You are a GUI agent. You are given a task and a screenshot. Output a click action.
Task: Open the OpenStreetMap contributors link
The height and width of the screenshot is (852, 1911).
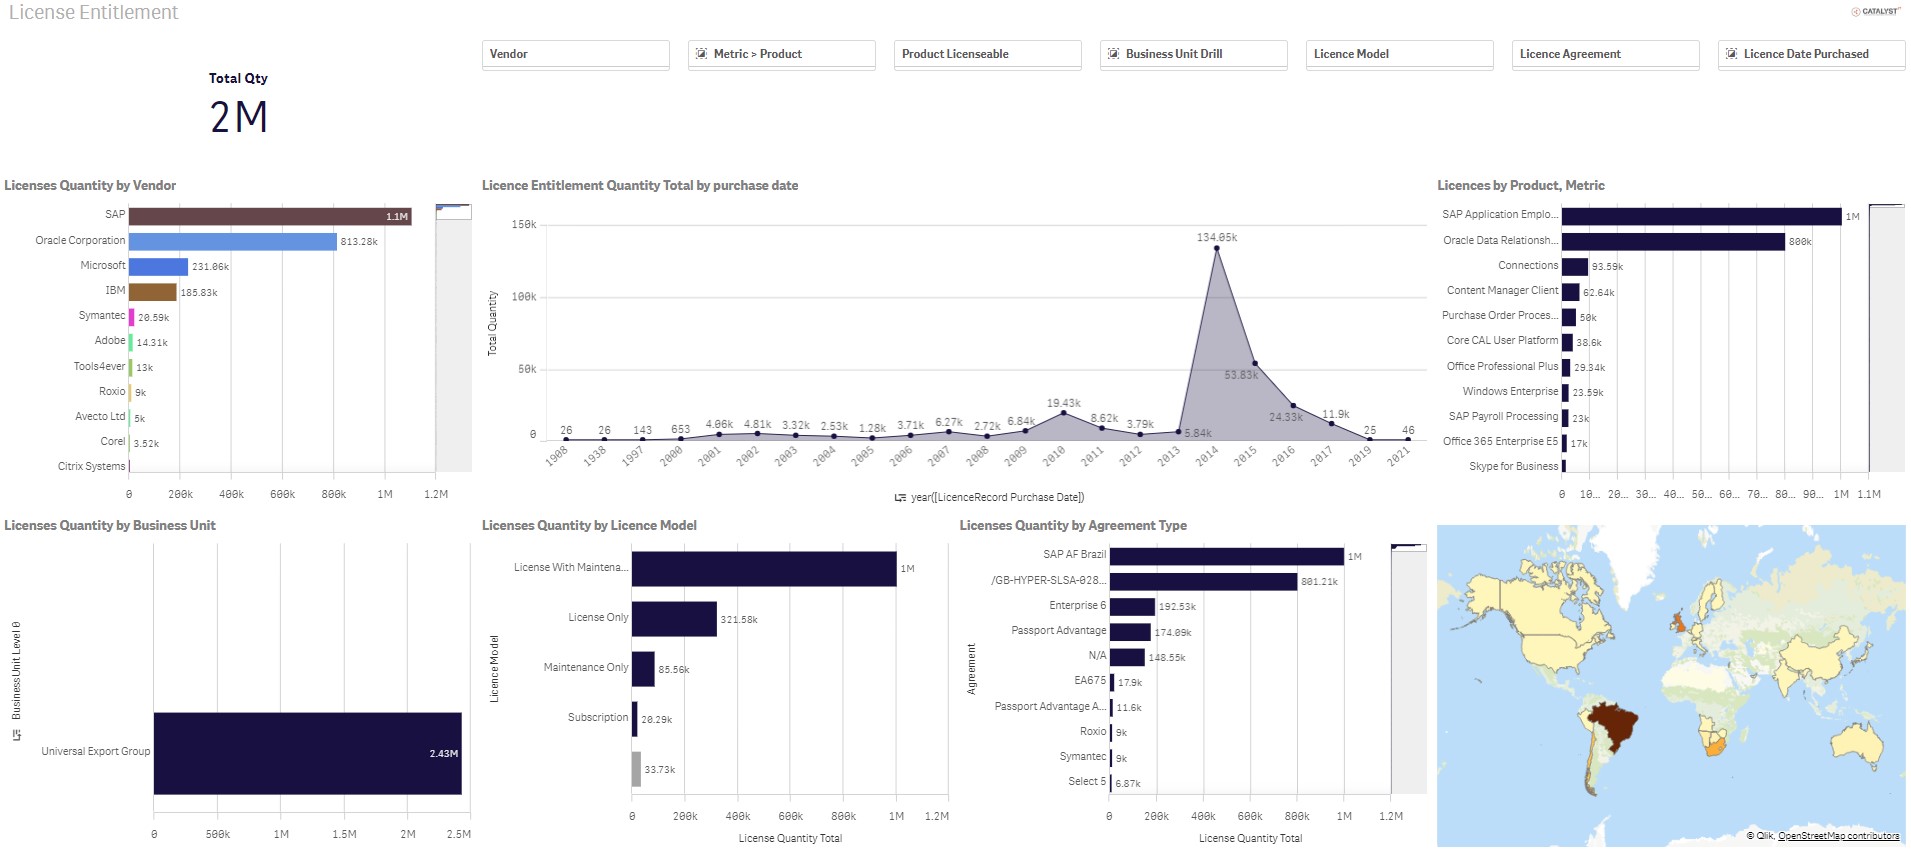click(1838, 836)
